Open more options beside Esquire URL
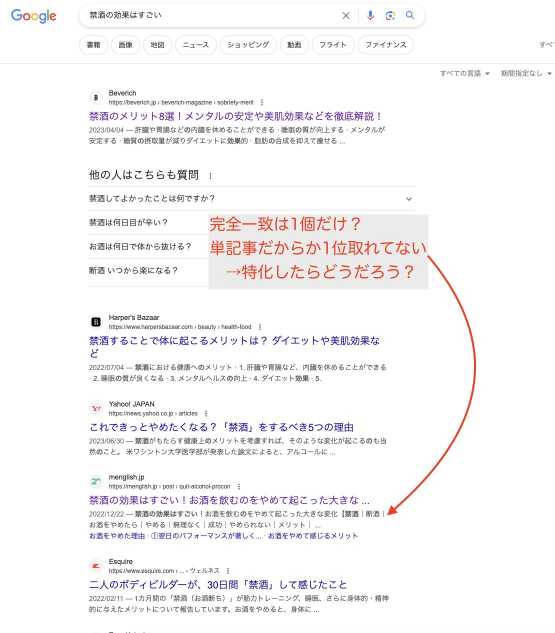The width and height of the screenshot is (555, 633). tap(228, 571)
